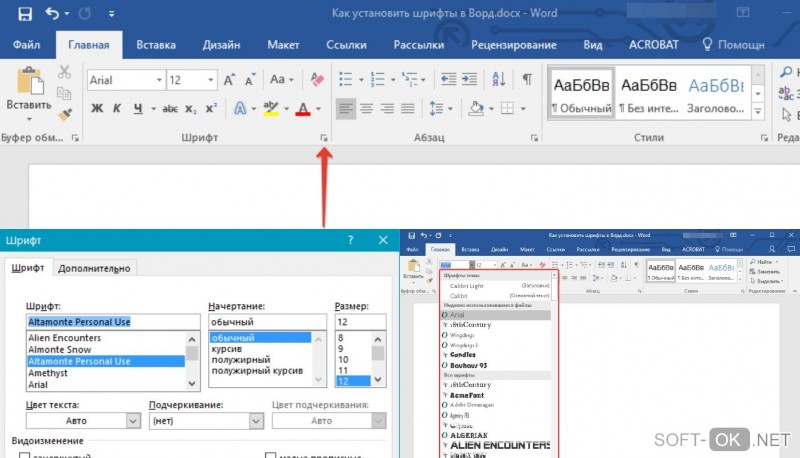Switch to the Дизайн tab in the large ribbon
The height and width of the screenshot is (458, 800).
(x=221, y=45)
